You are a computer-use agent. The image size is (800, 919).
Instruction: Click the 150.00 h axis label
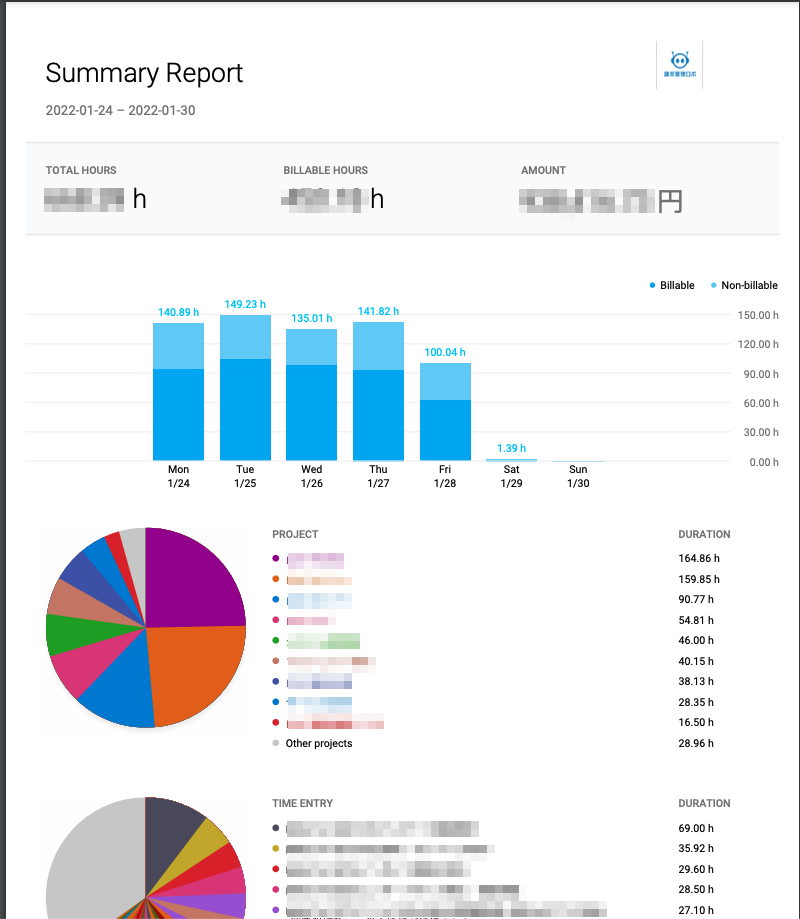coord(758,315)
